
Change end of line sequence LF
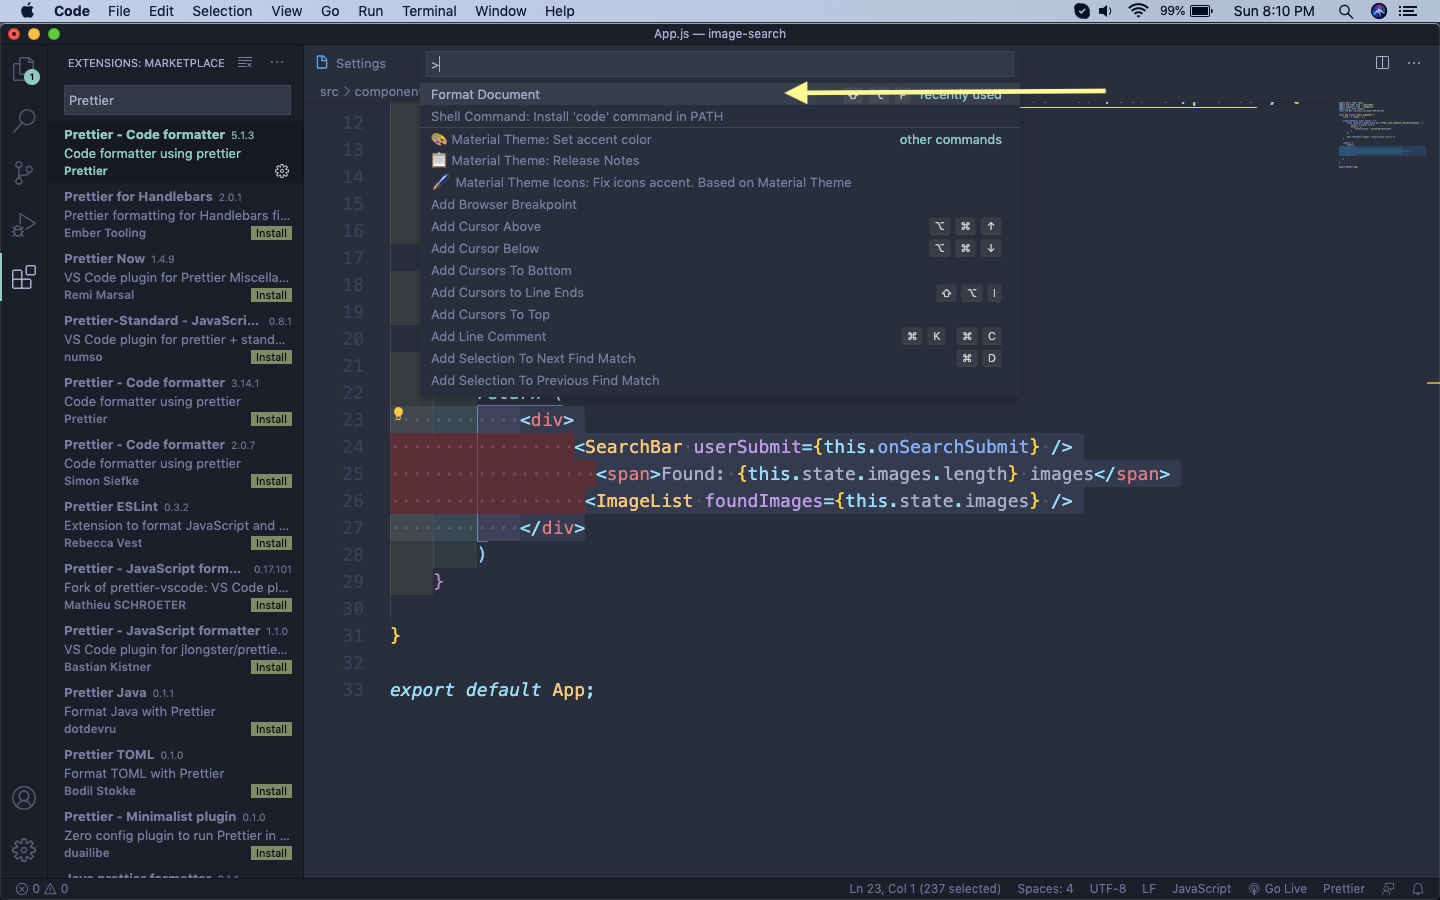pos(1149,888)
